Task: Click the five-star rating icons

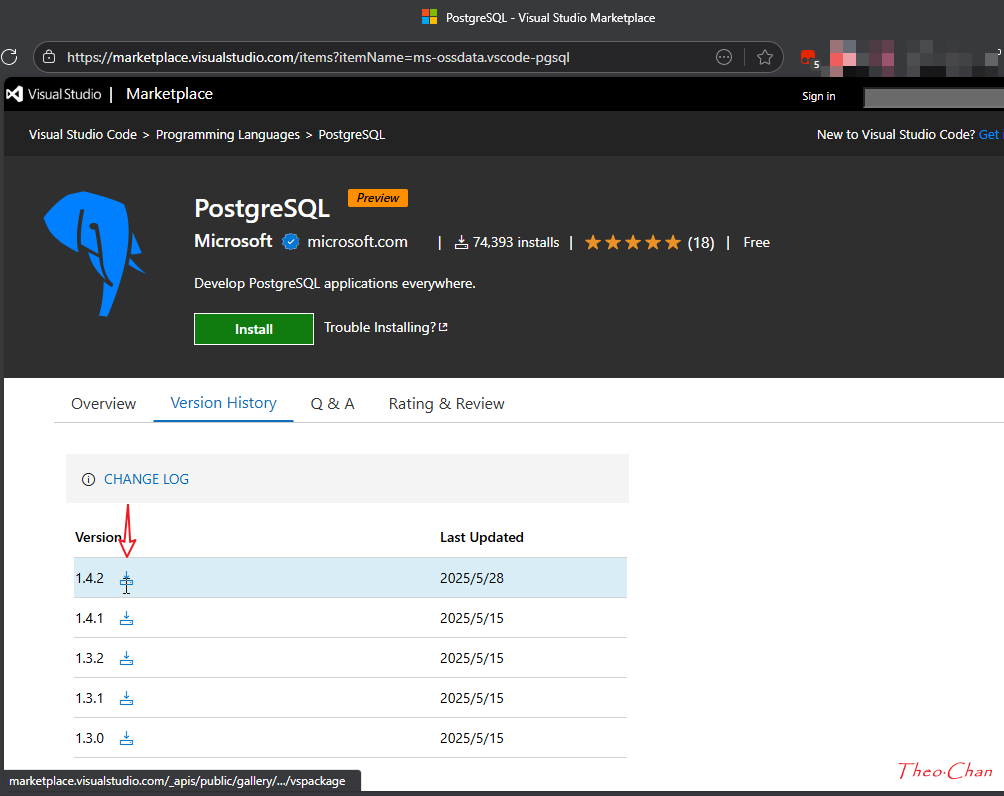Action: (633, 242)
